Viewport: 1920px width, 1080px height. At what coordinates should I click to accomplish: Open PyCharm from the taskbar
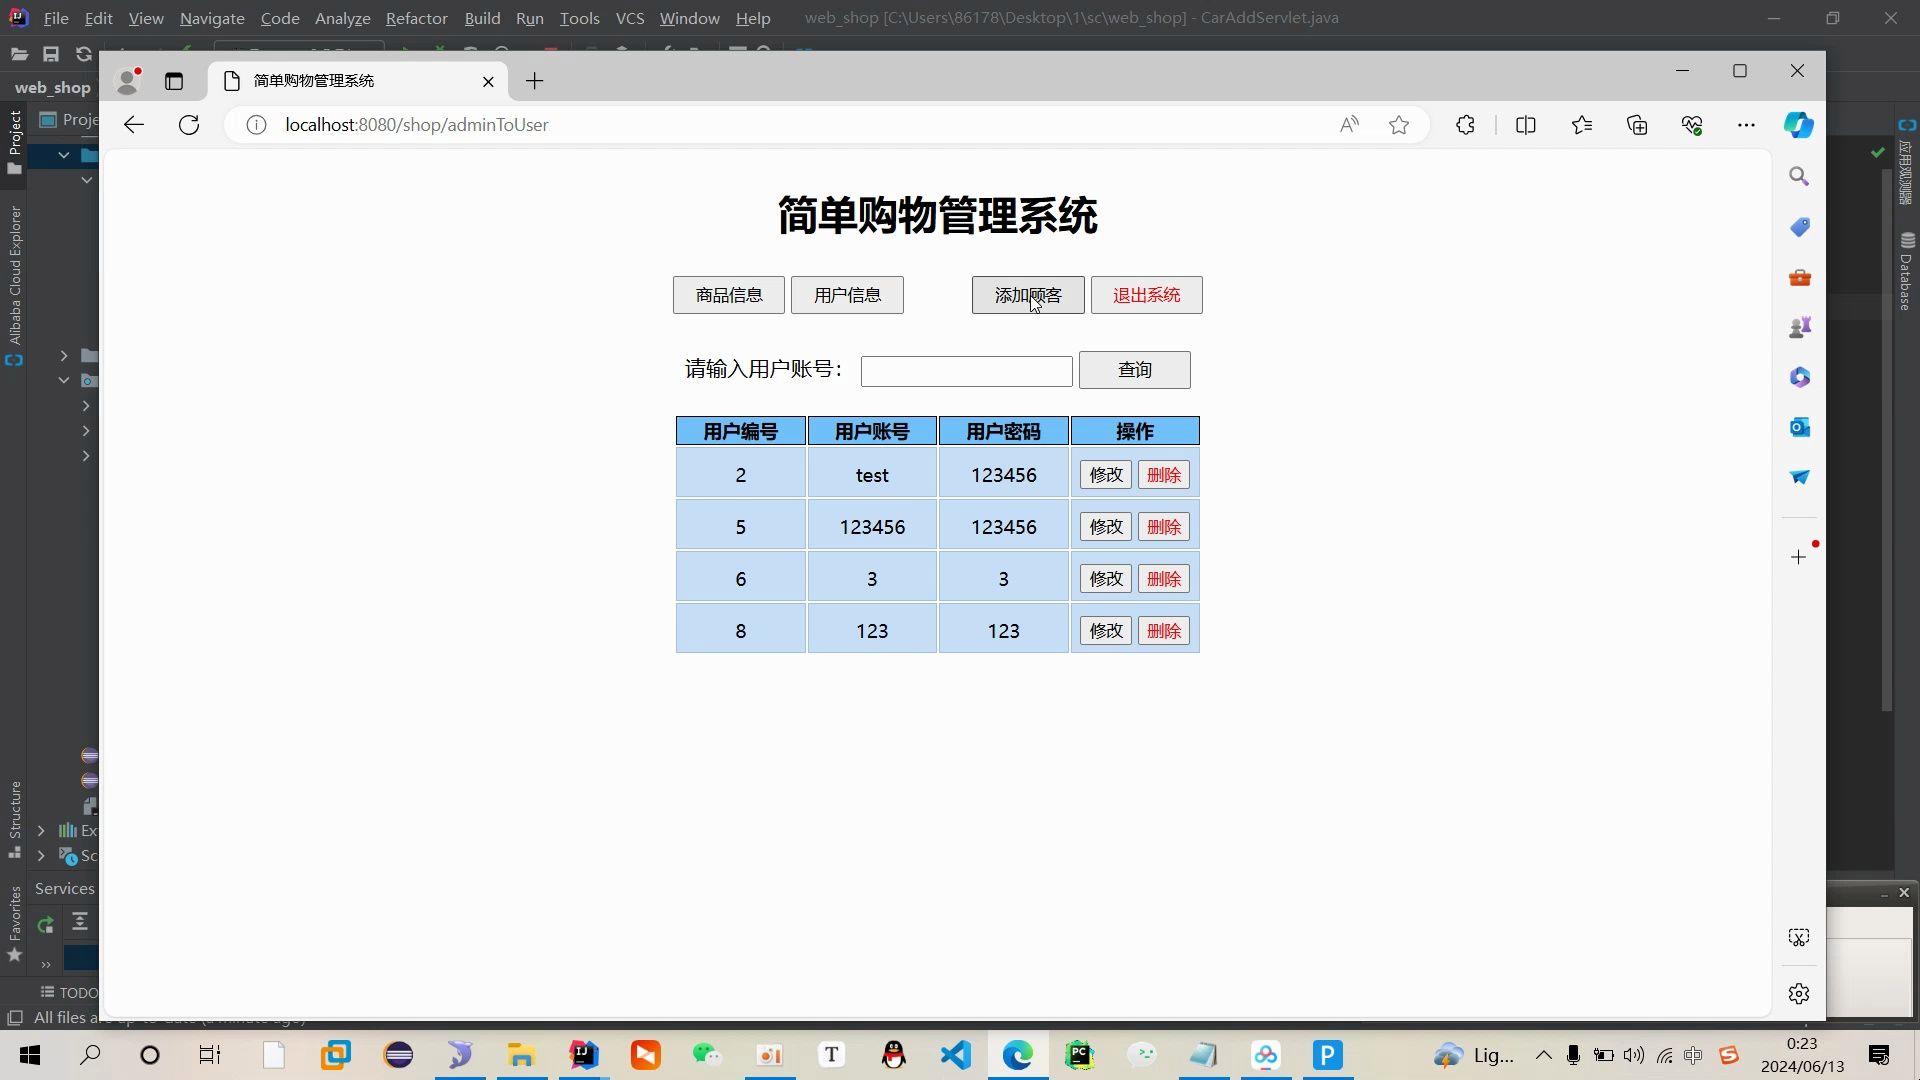tap(1080, 1055)
